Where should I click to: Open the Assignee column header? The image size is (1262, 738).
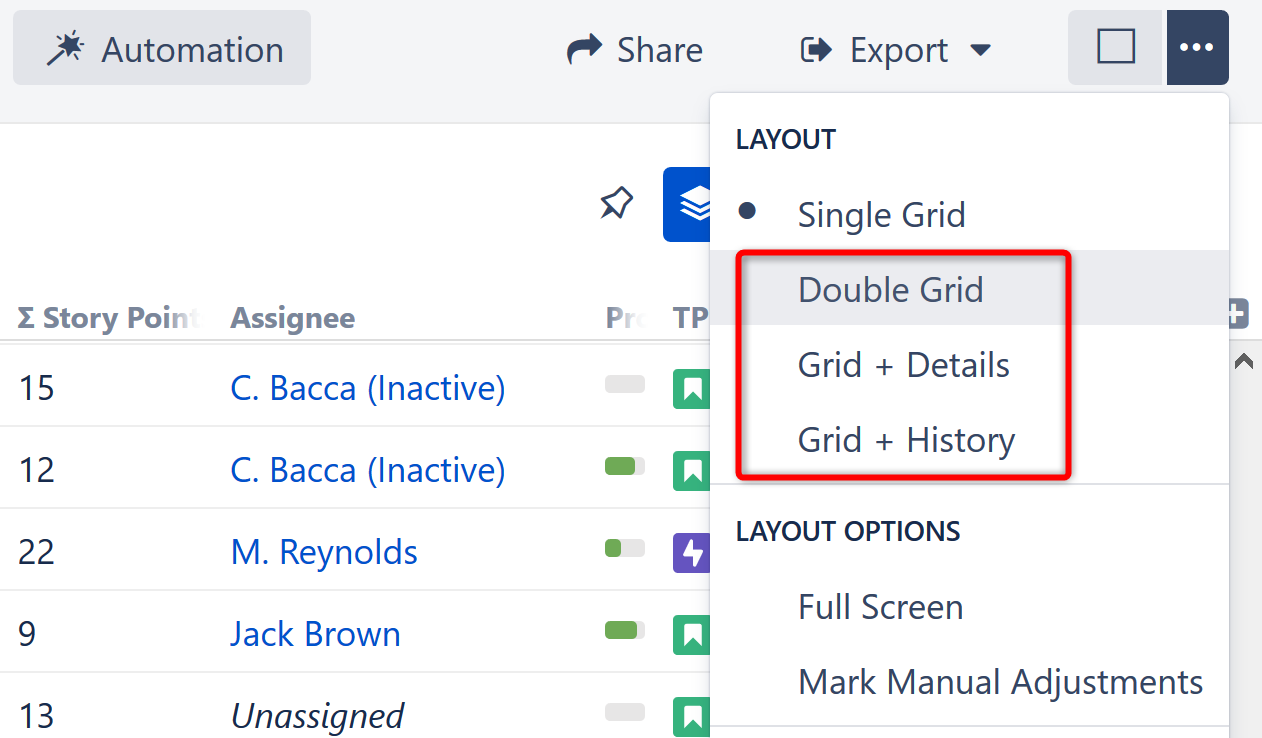(x=292, y=318)
